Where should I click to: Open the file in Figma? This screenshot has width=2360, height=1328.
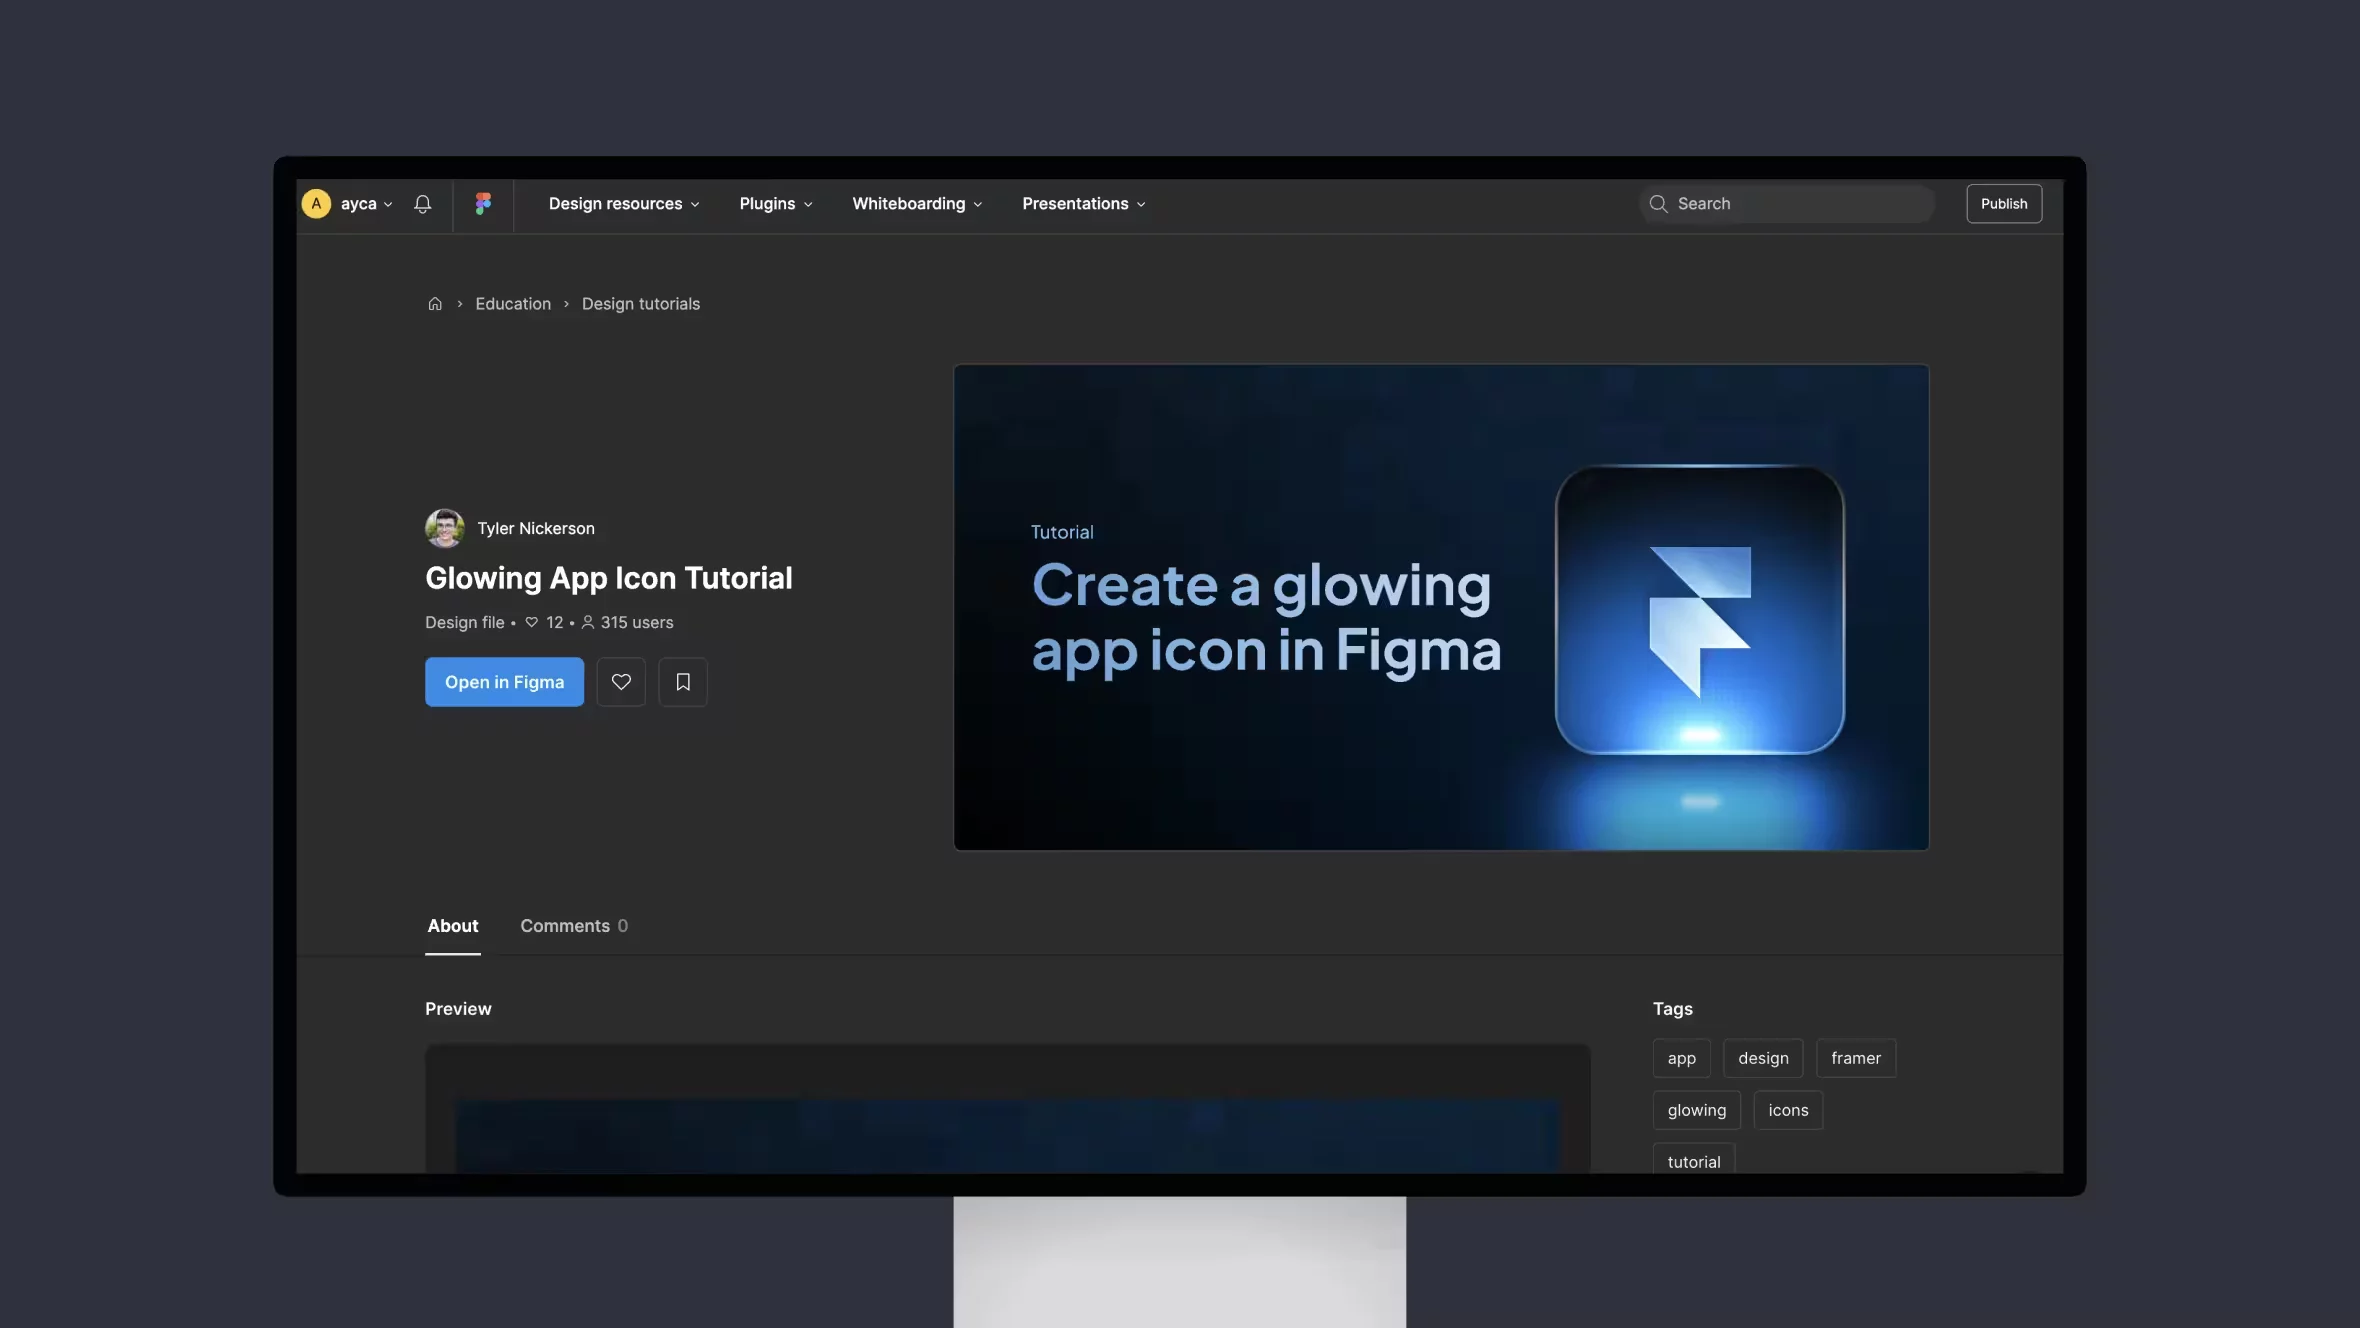point(504,681)
